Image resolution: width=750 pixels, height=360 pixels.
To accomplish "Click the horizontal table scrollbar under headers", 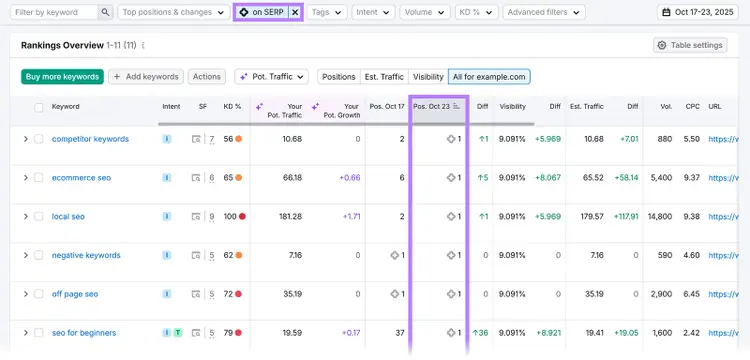I will coord(346,124).
